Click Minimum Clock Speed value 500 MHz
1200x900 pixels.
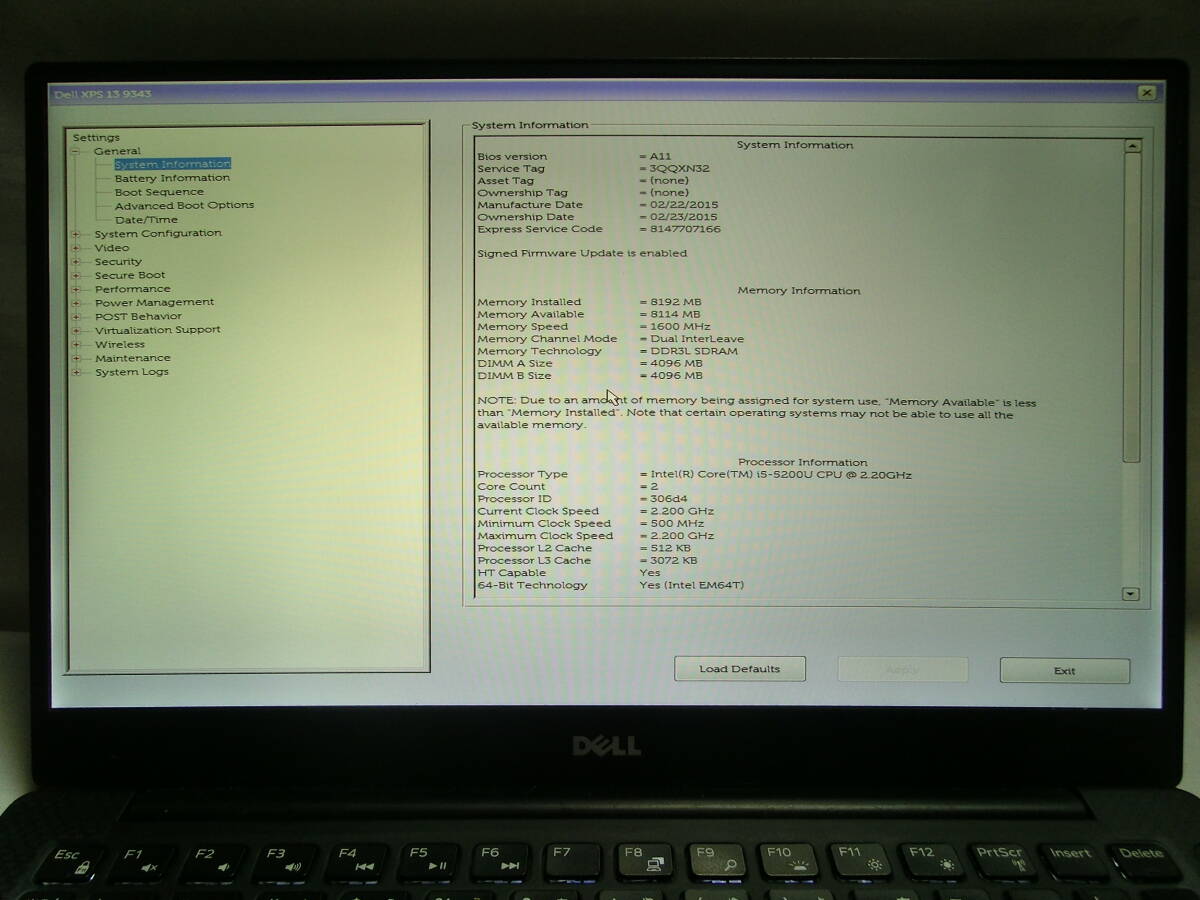[x=676, y=524]
